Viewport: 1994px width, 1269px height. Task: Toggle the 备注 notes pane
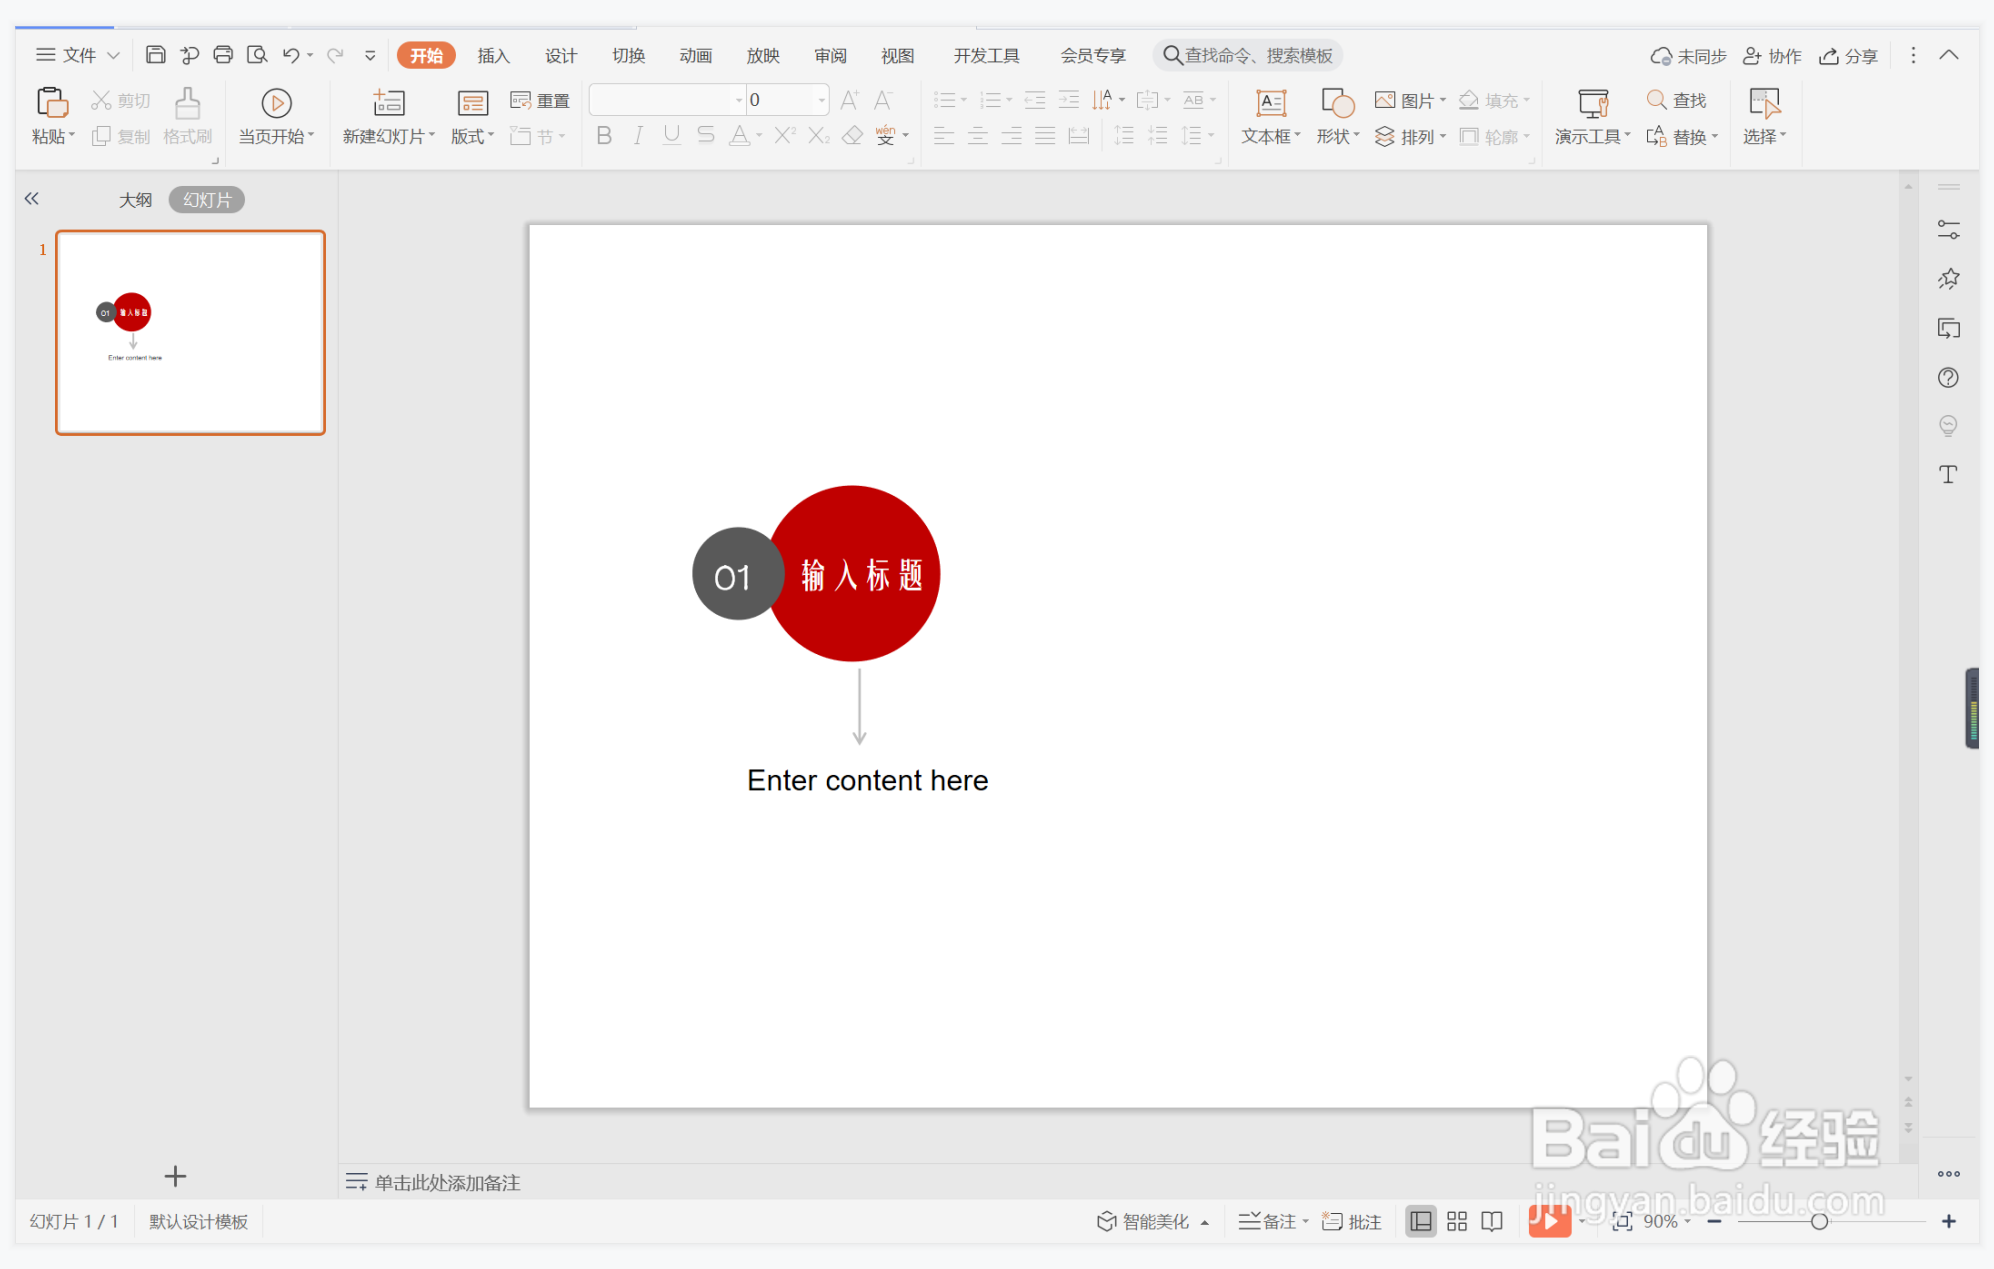point(1272,1221)
